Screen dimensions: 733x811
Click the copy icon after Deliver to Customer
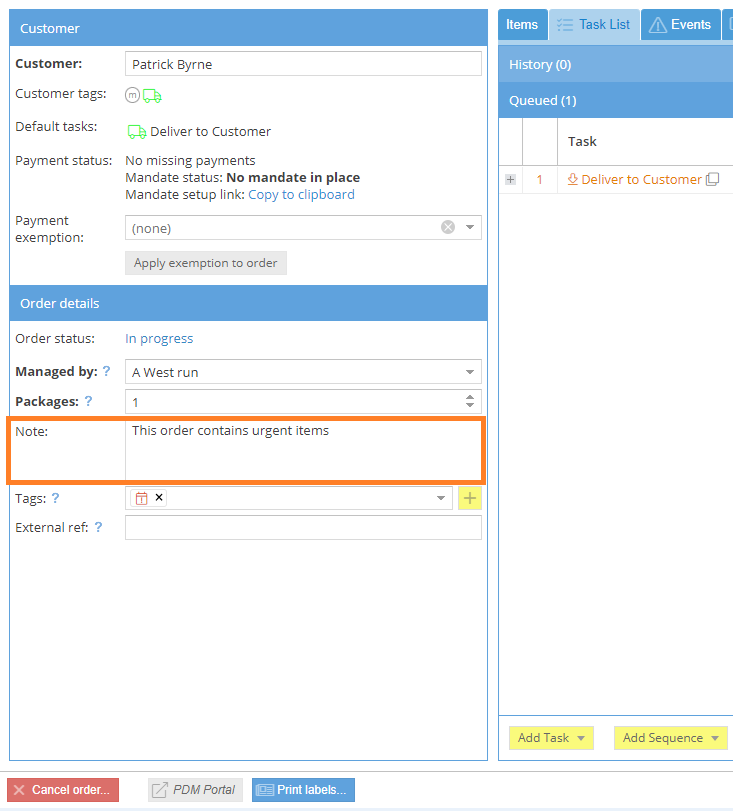pyautogui.click(x=712, y=180)
